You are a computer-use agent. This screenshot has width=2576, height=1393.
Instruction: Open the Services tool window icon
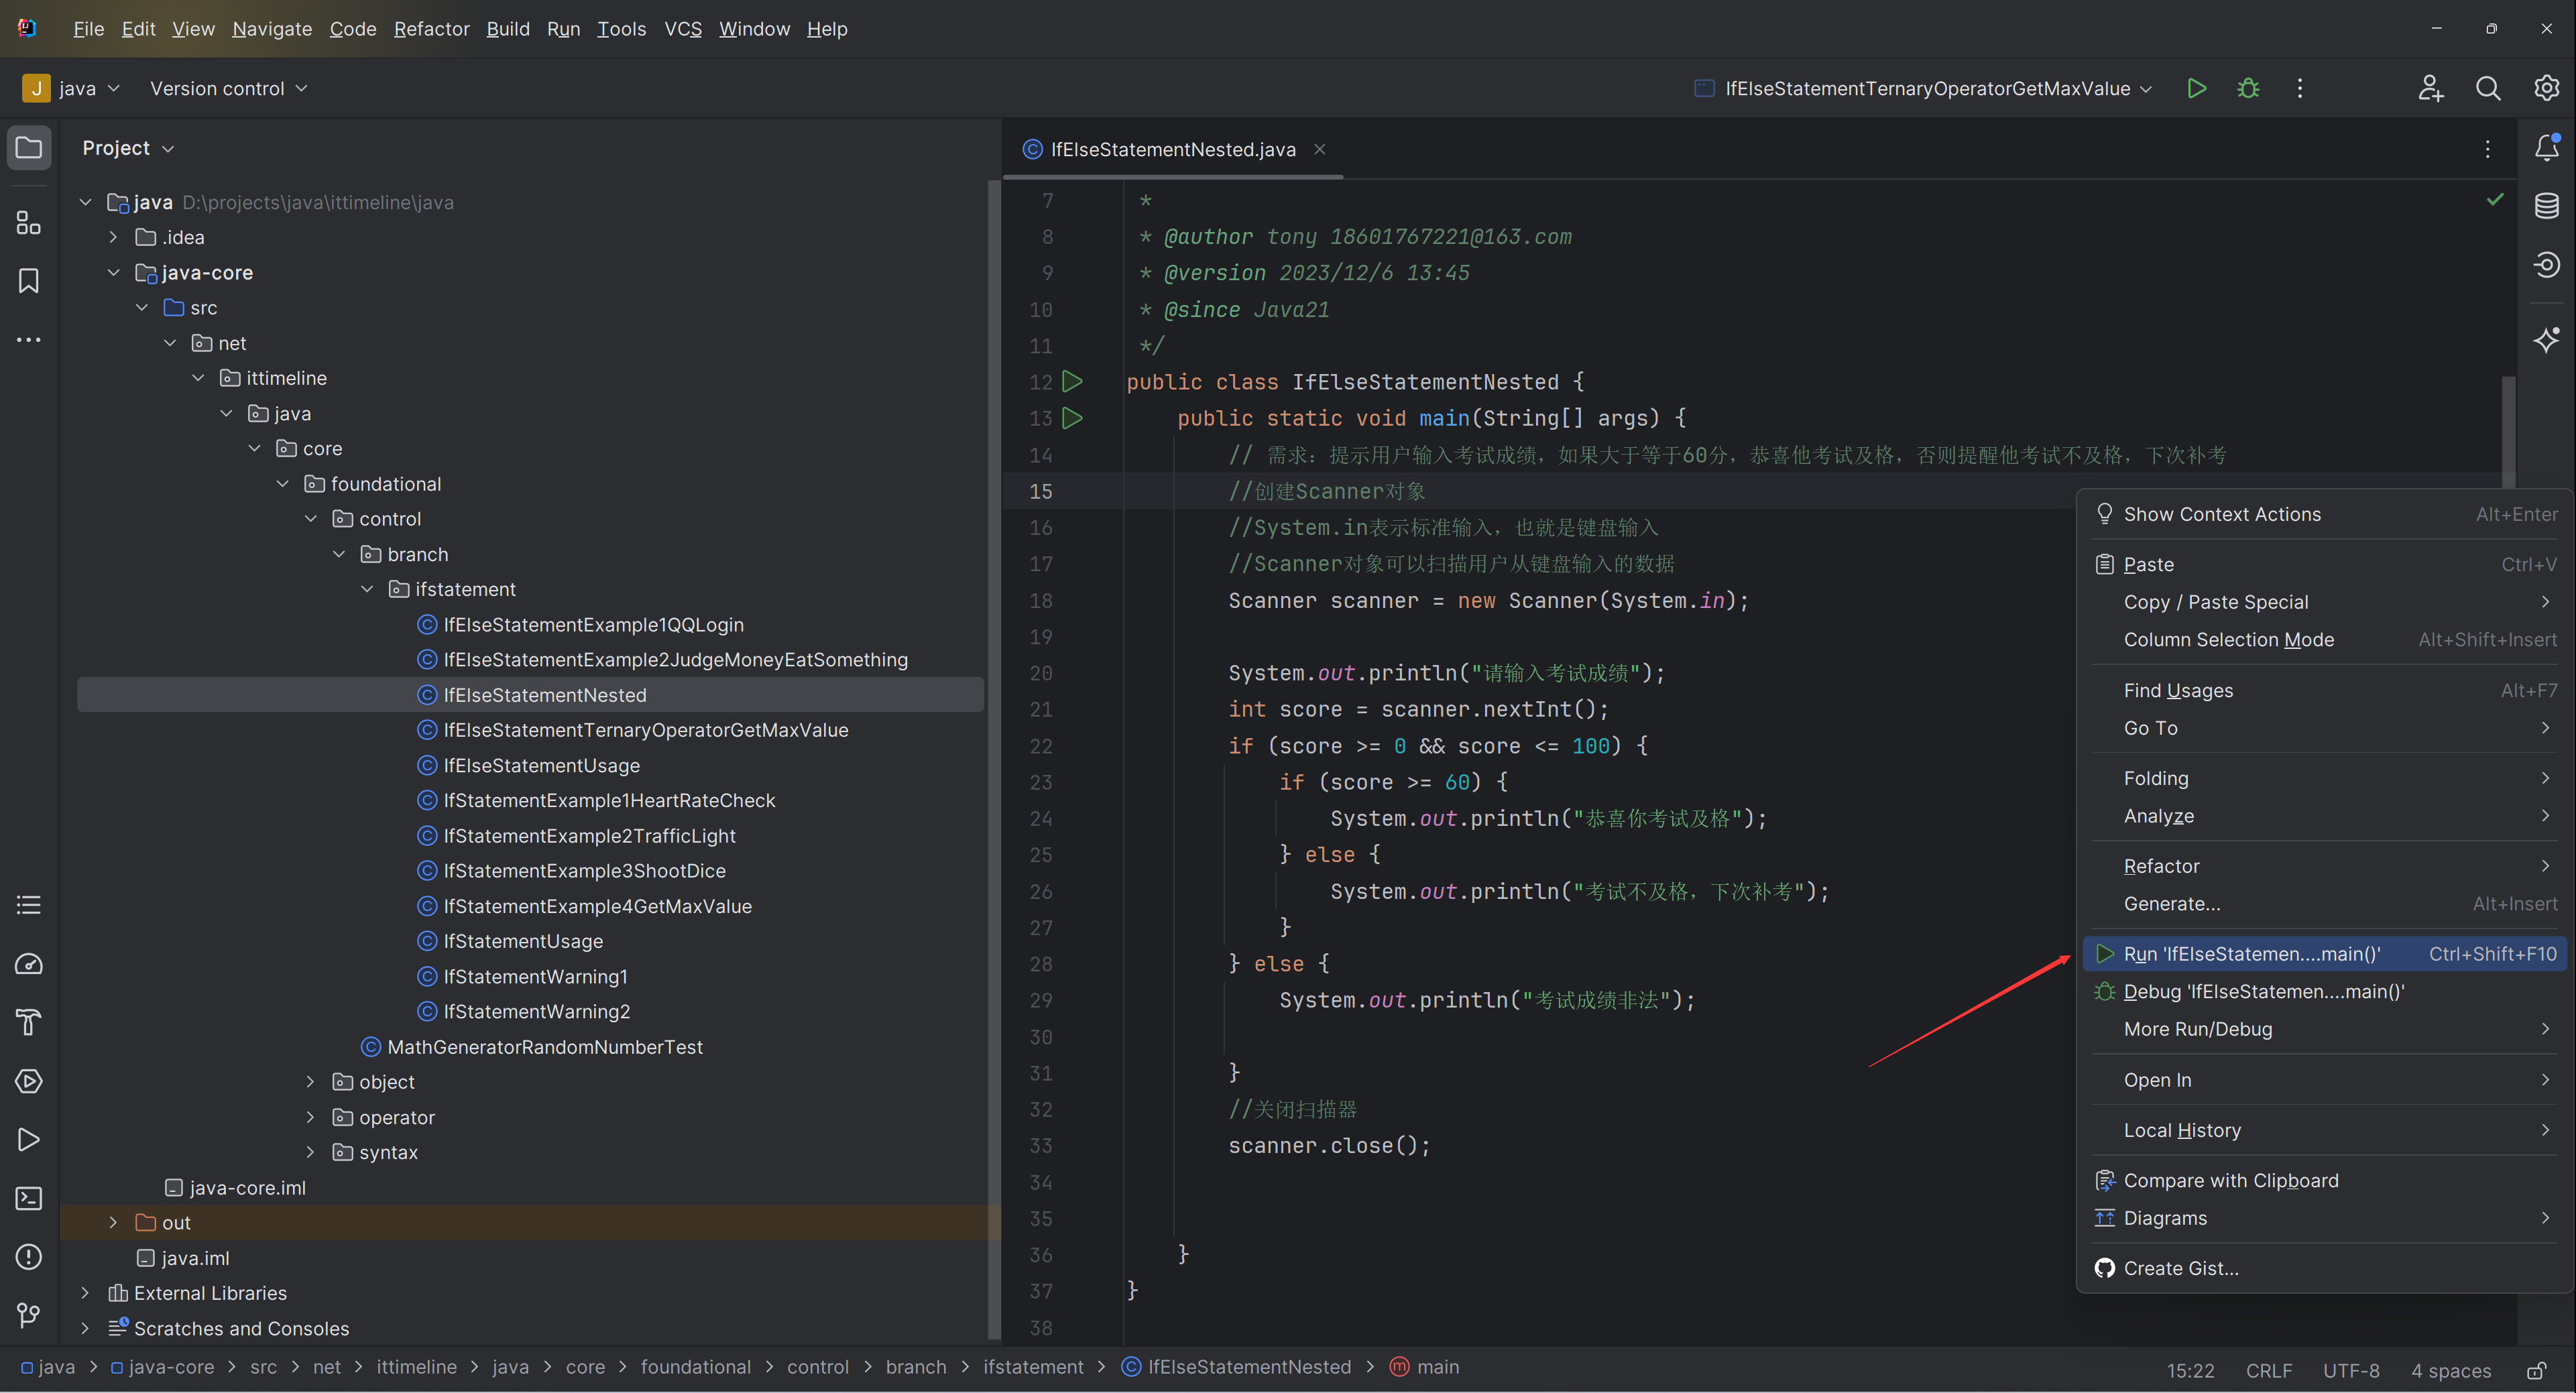(x=29, y=1081)
